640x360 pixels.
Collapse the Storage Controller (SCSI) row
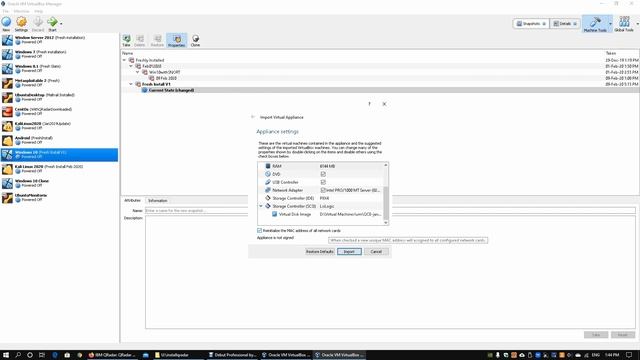point(261,206)
